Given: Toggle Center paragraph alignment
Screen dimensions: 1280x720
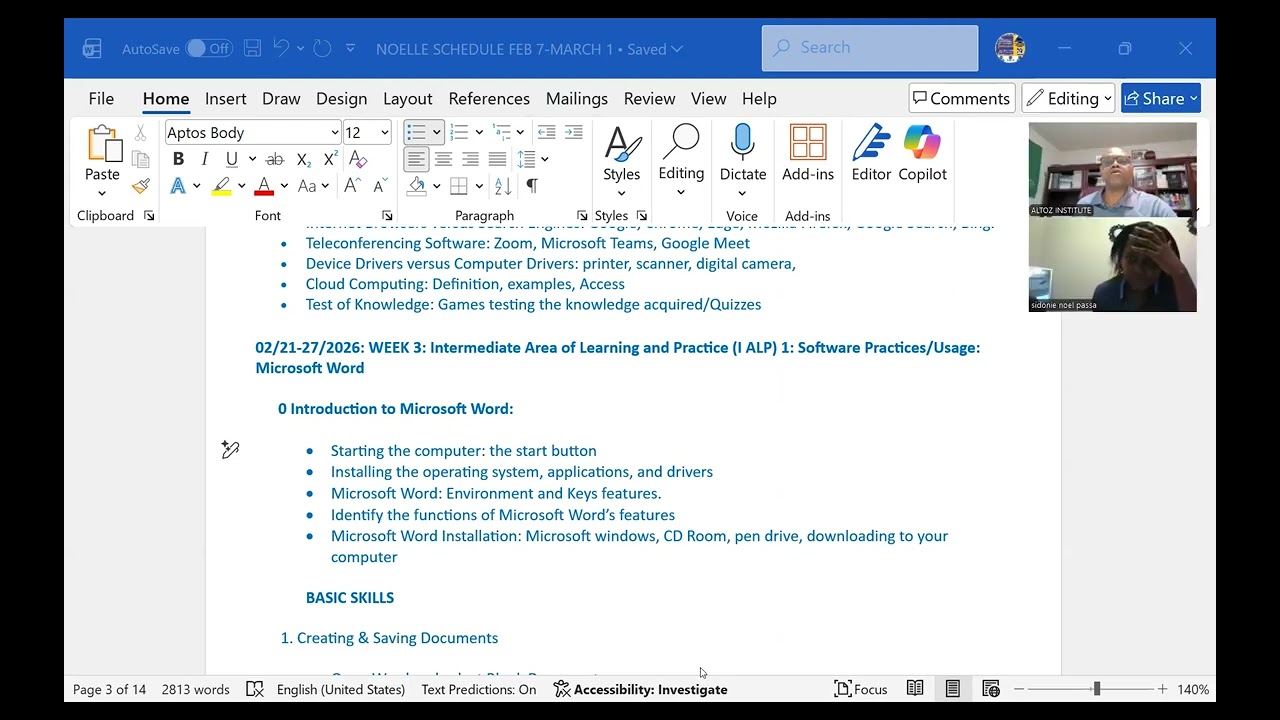Looking at the screenshot, I should [x=443, y=159].
